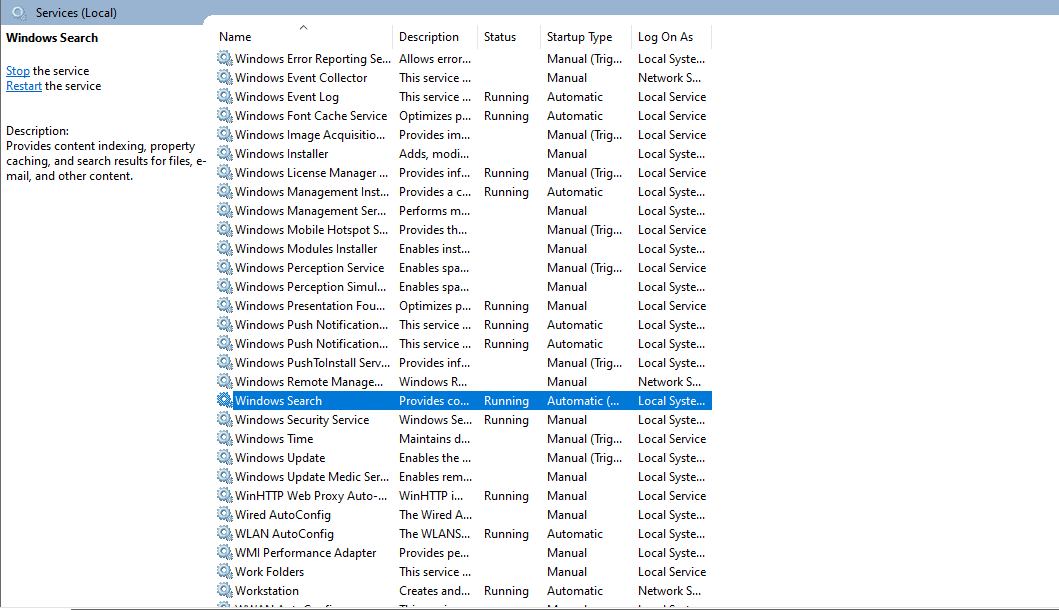Click the gear icon beside Windows Update
1059x610 pixels.
pos(224,457)
